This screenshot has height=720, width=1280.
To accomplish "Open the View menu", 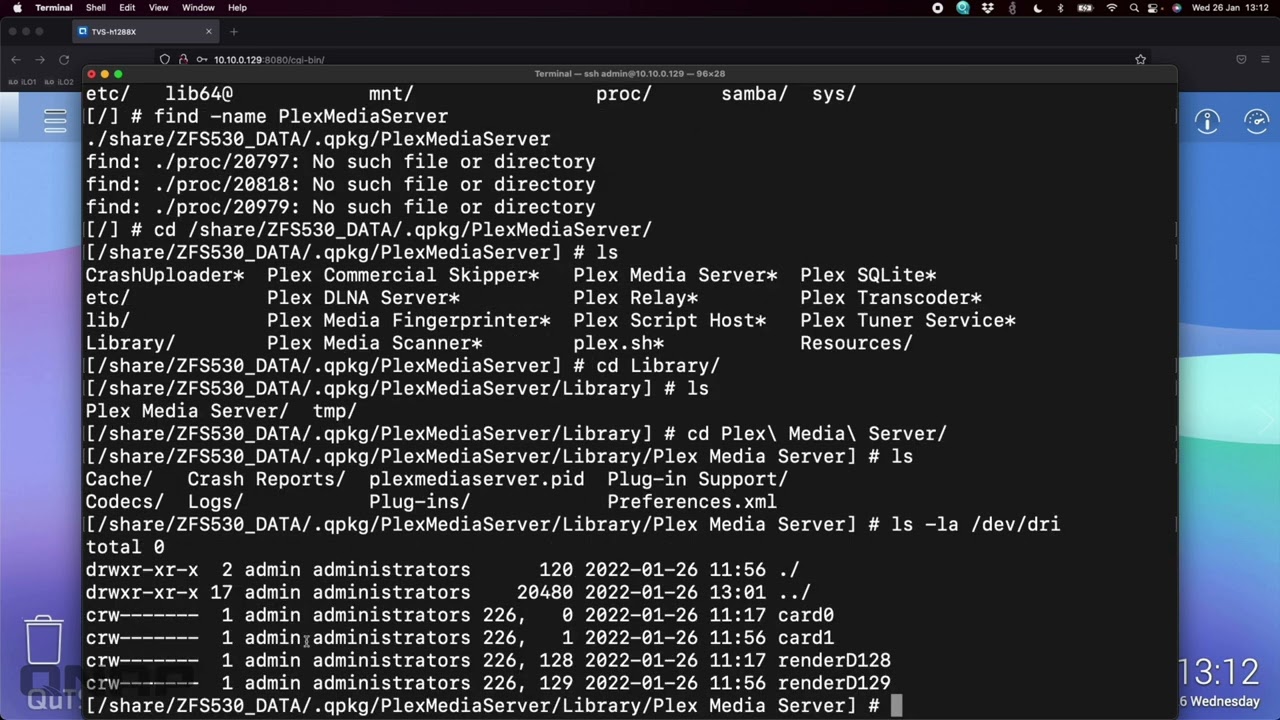I will [x=158, y=8].
